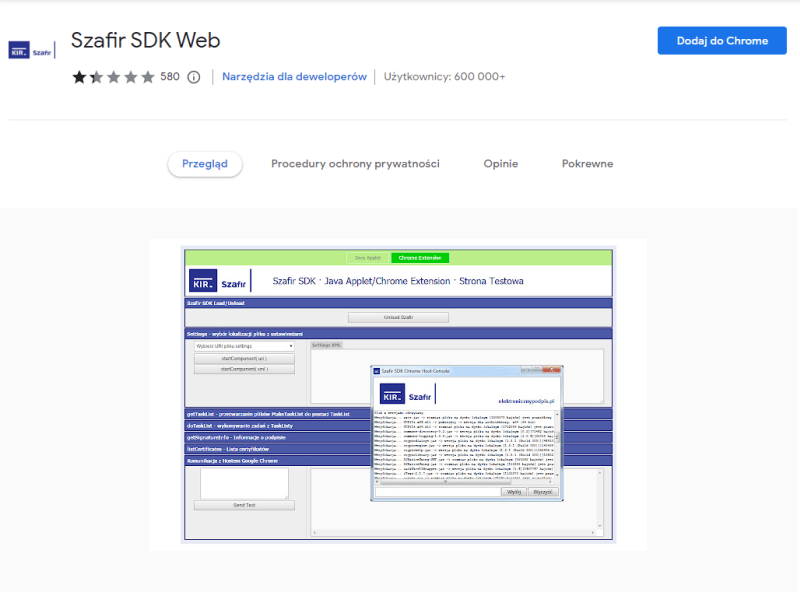Click the Send Text message textarea
Viewport: 800px width, 592px height.
tap(244, 483)
